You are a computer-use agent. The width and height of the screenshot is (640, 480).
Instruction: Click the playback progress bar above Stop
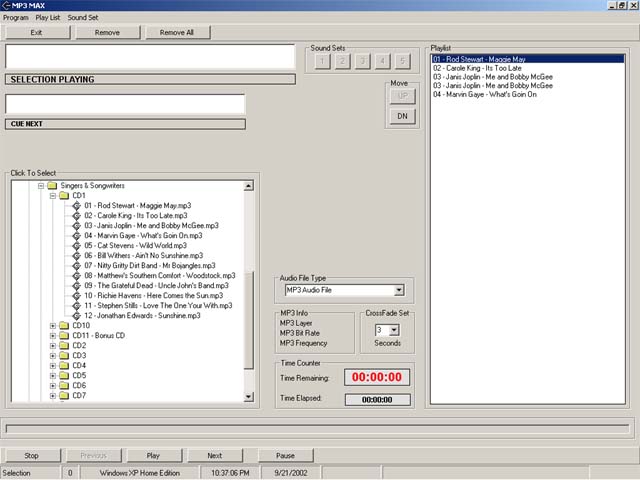tap(318, 429)
